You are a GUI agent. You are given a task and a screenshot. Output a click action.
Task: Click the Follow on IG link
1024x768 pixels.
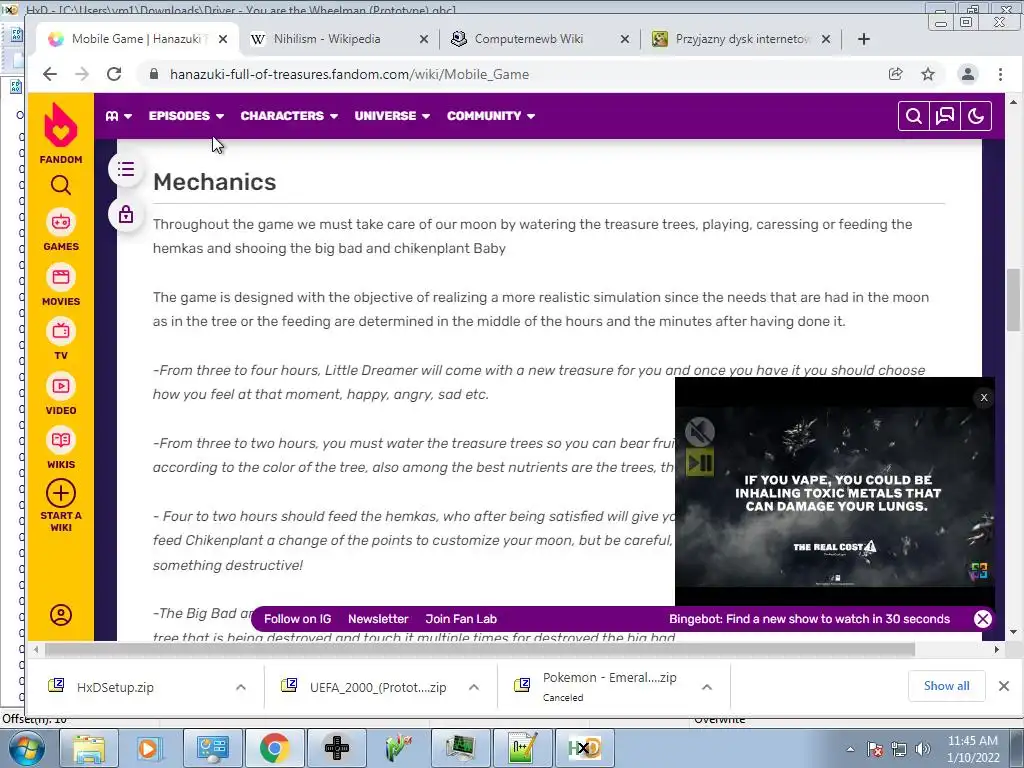(x=298, y=619)
